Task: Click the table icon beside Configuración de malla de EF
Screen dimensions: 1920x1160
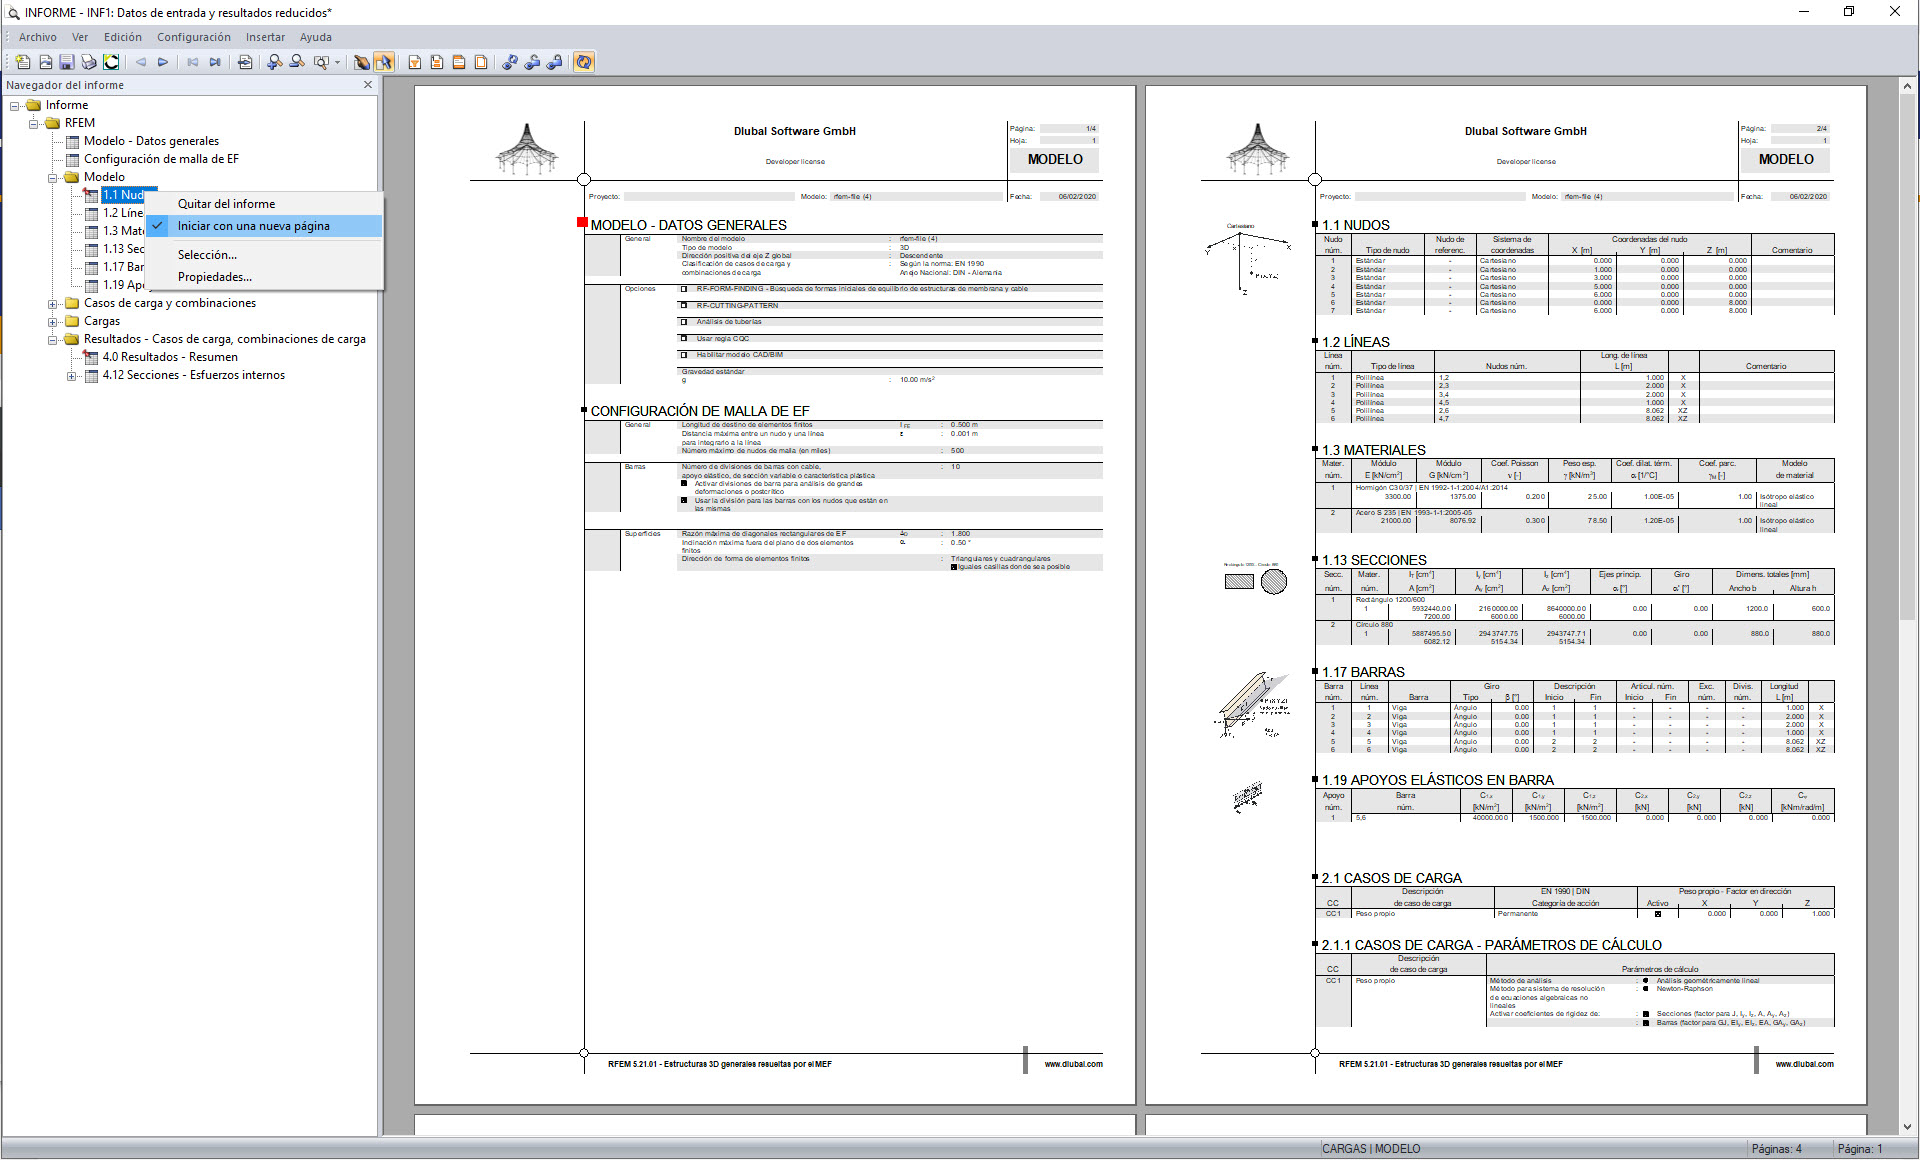Action: click(x=72, y=159)
